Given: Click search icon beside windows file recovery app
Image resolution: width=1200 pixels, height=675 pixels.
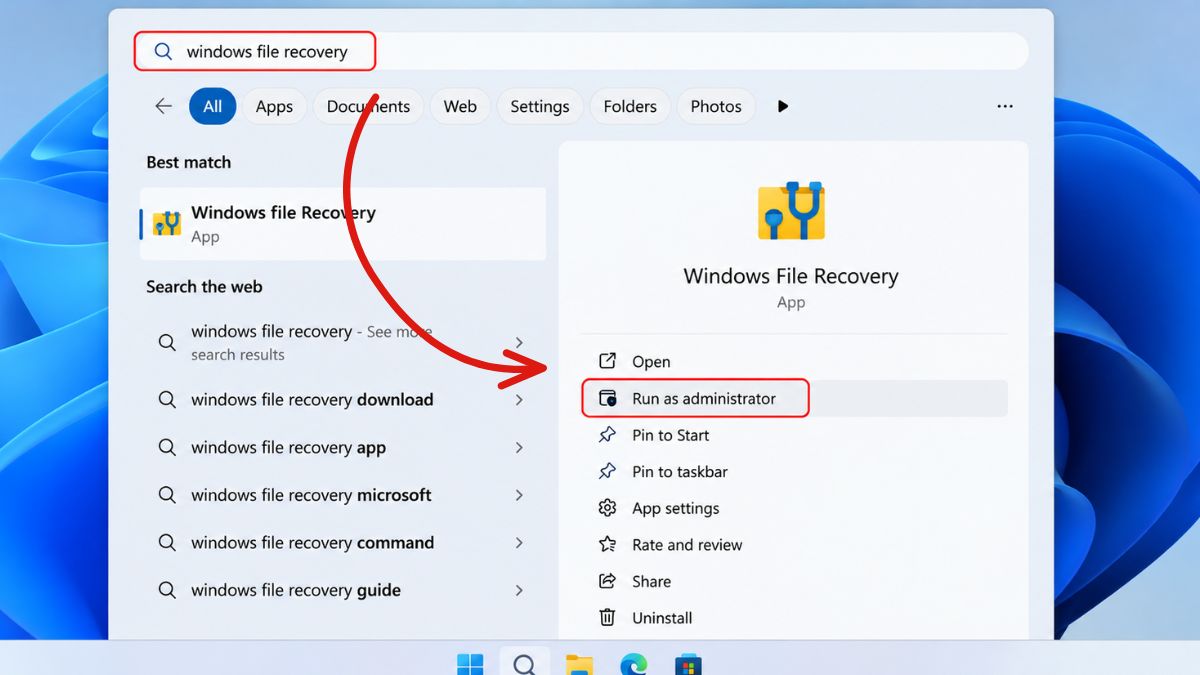Looking at the screenshot, I should [x=167, y=447].
